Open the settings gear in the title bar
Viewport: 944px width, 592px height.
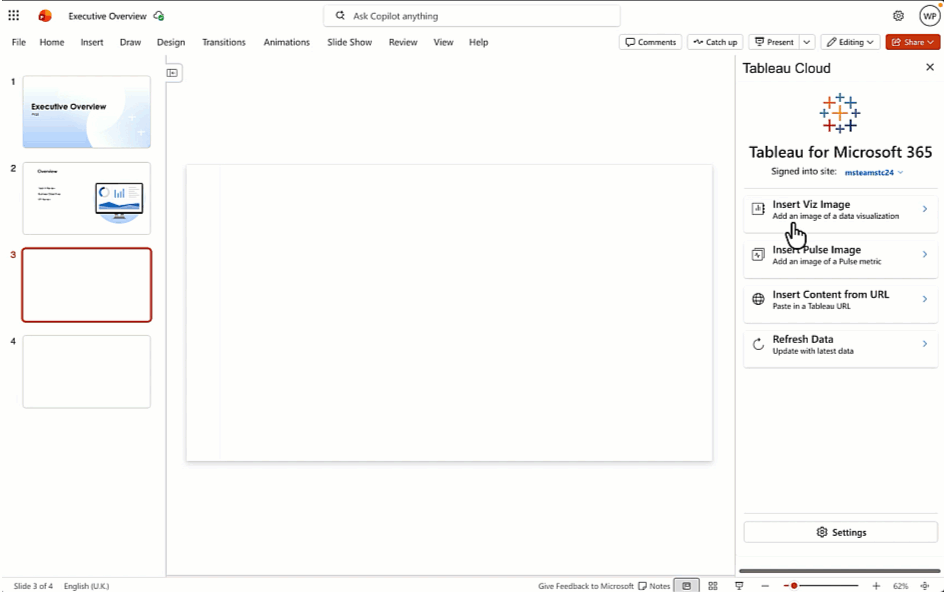(898, 16)
